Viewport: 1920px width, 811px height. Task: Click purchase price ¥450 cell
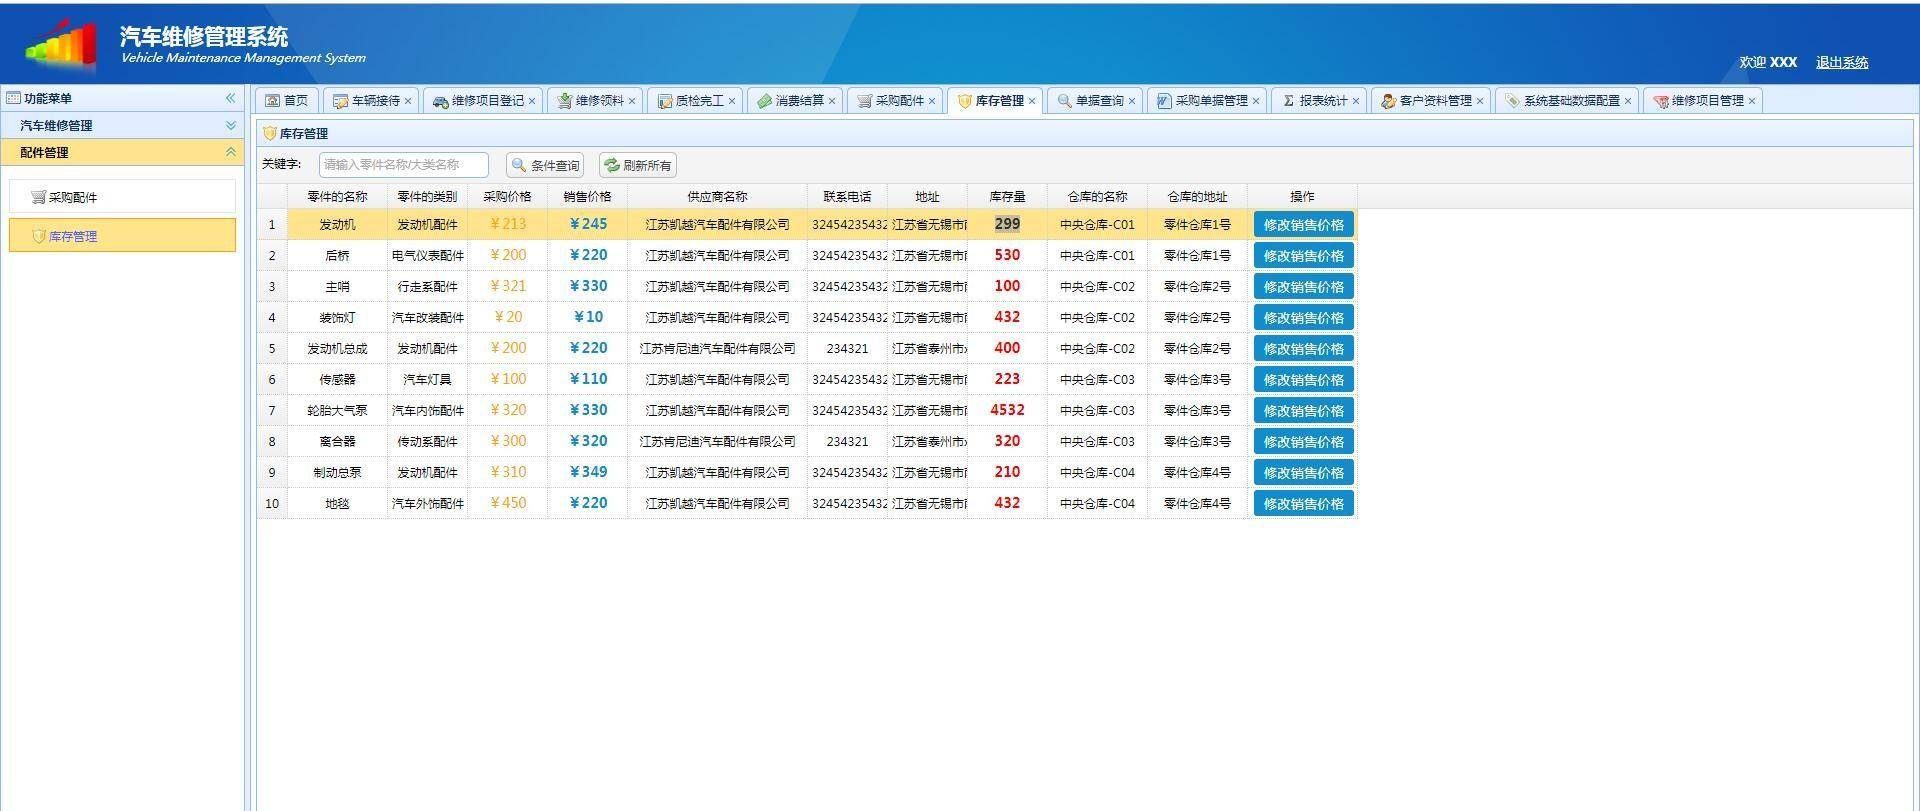click(507, 503)
